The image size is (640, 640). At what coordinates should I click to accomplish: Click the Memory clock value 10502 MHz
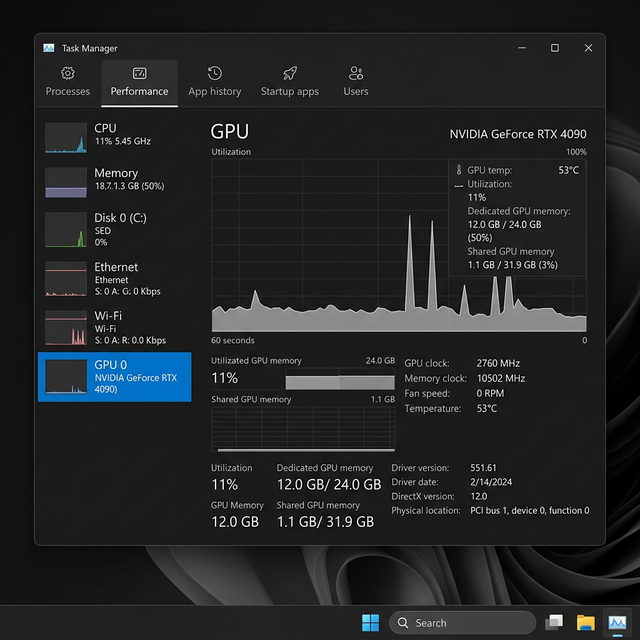(x=501, y=378)
